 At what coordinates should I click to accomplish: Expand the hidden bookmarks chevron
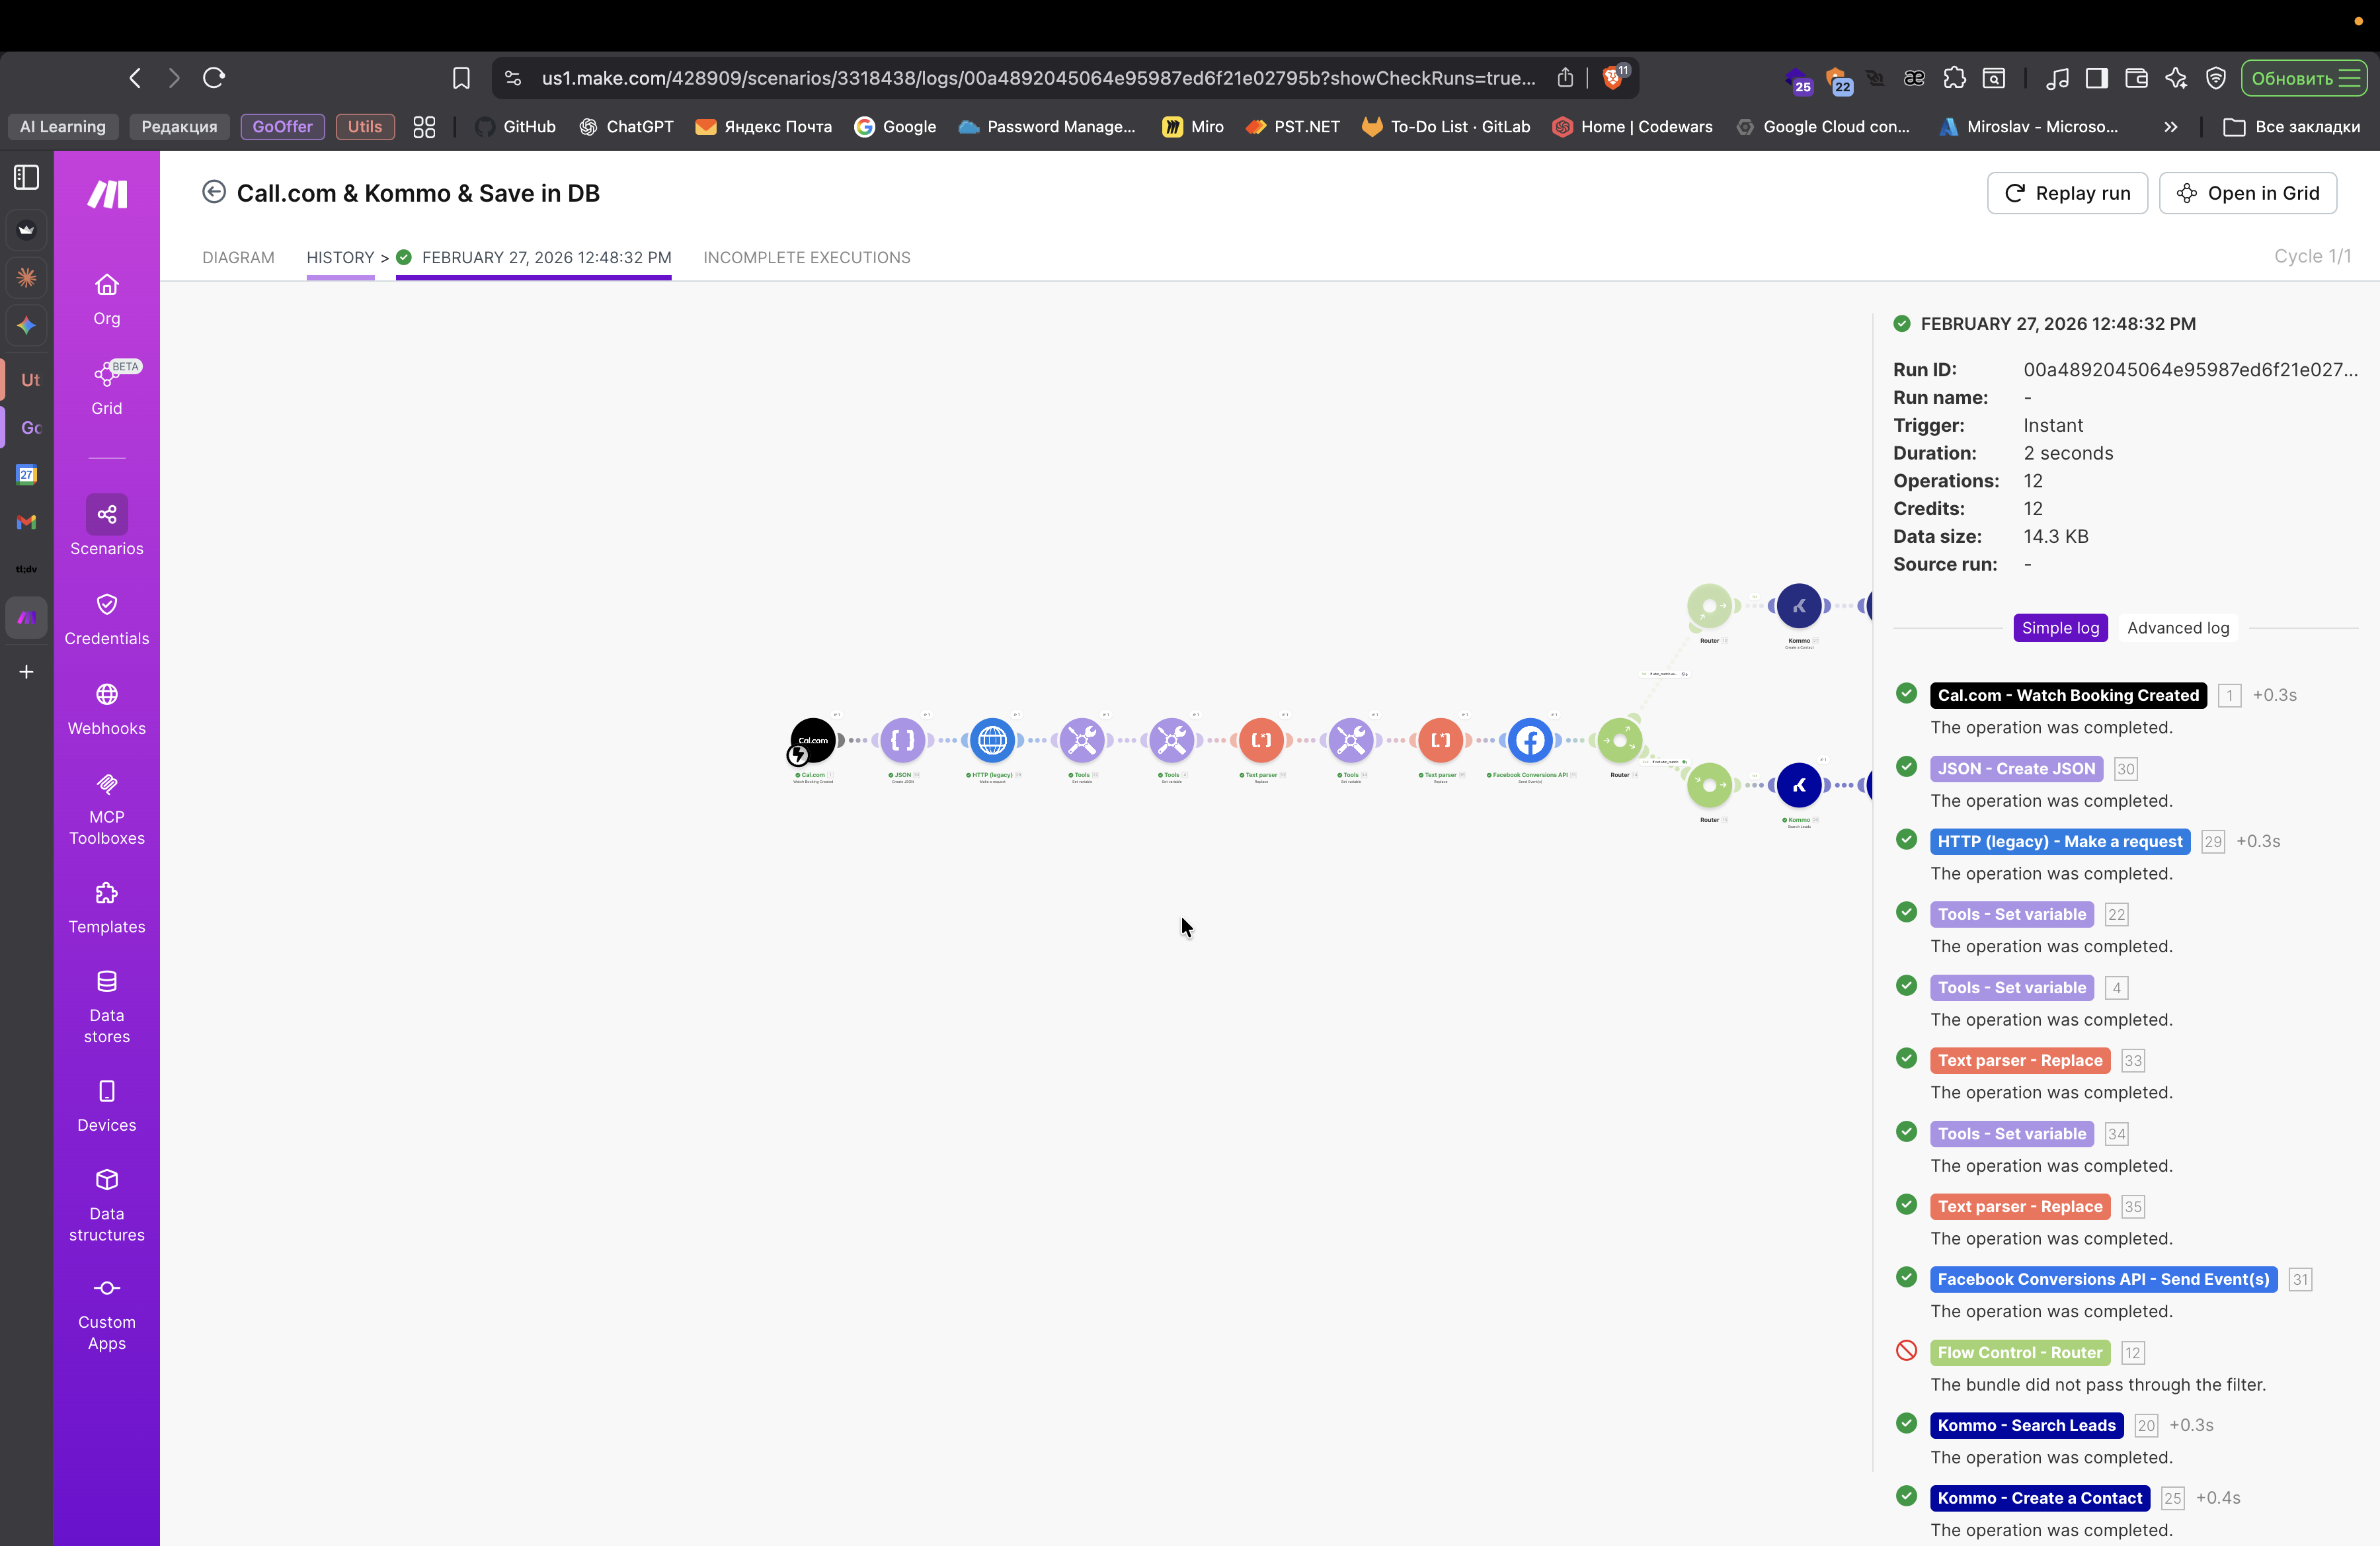(2170, 127)
